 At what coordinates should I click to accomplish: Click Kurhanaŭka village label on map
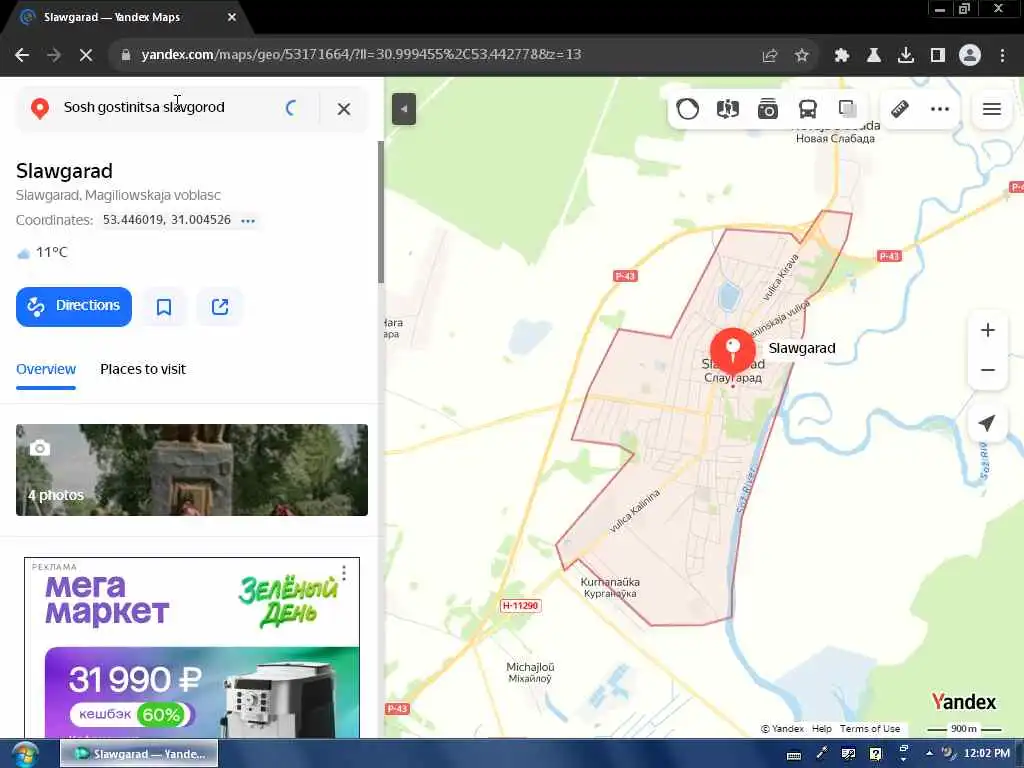pos(610,587)
